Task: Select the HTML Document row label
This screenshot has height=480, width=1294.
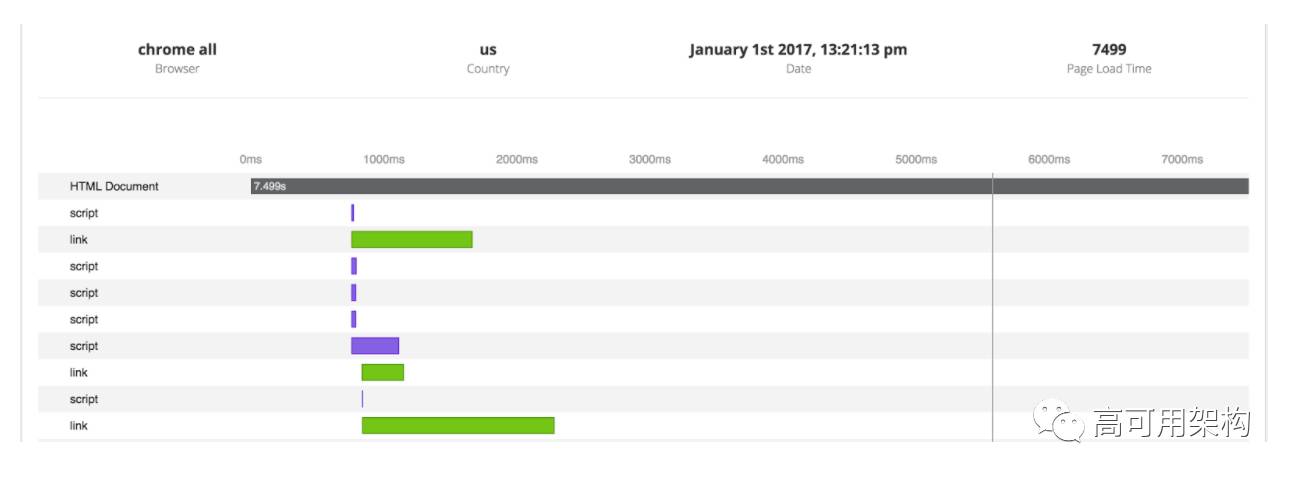Action: click(x=114, y=187)
